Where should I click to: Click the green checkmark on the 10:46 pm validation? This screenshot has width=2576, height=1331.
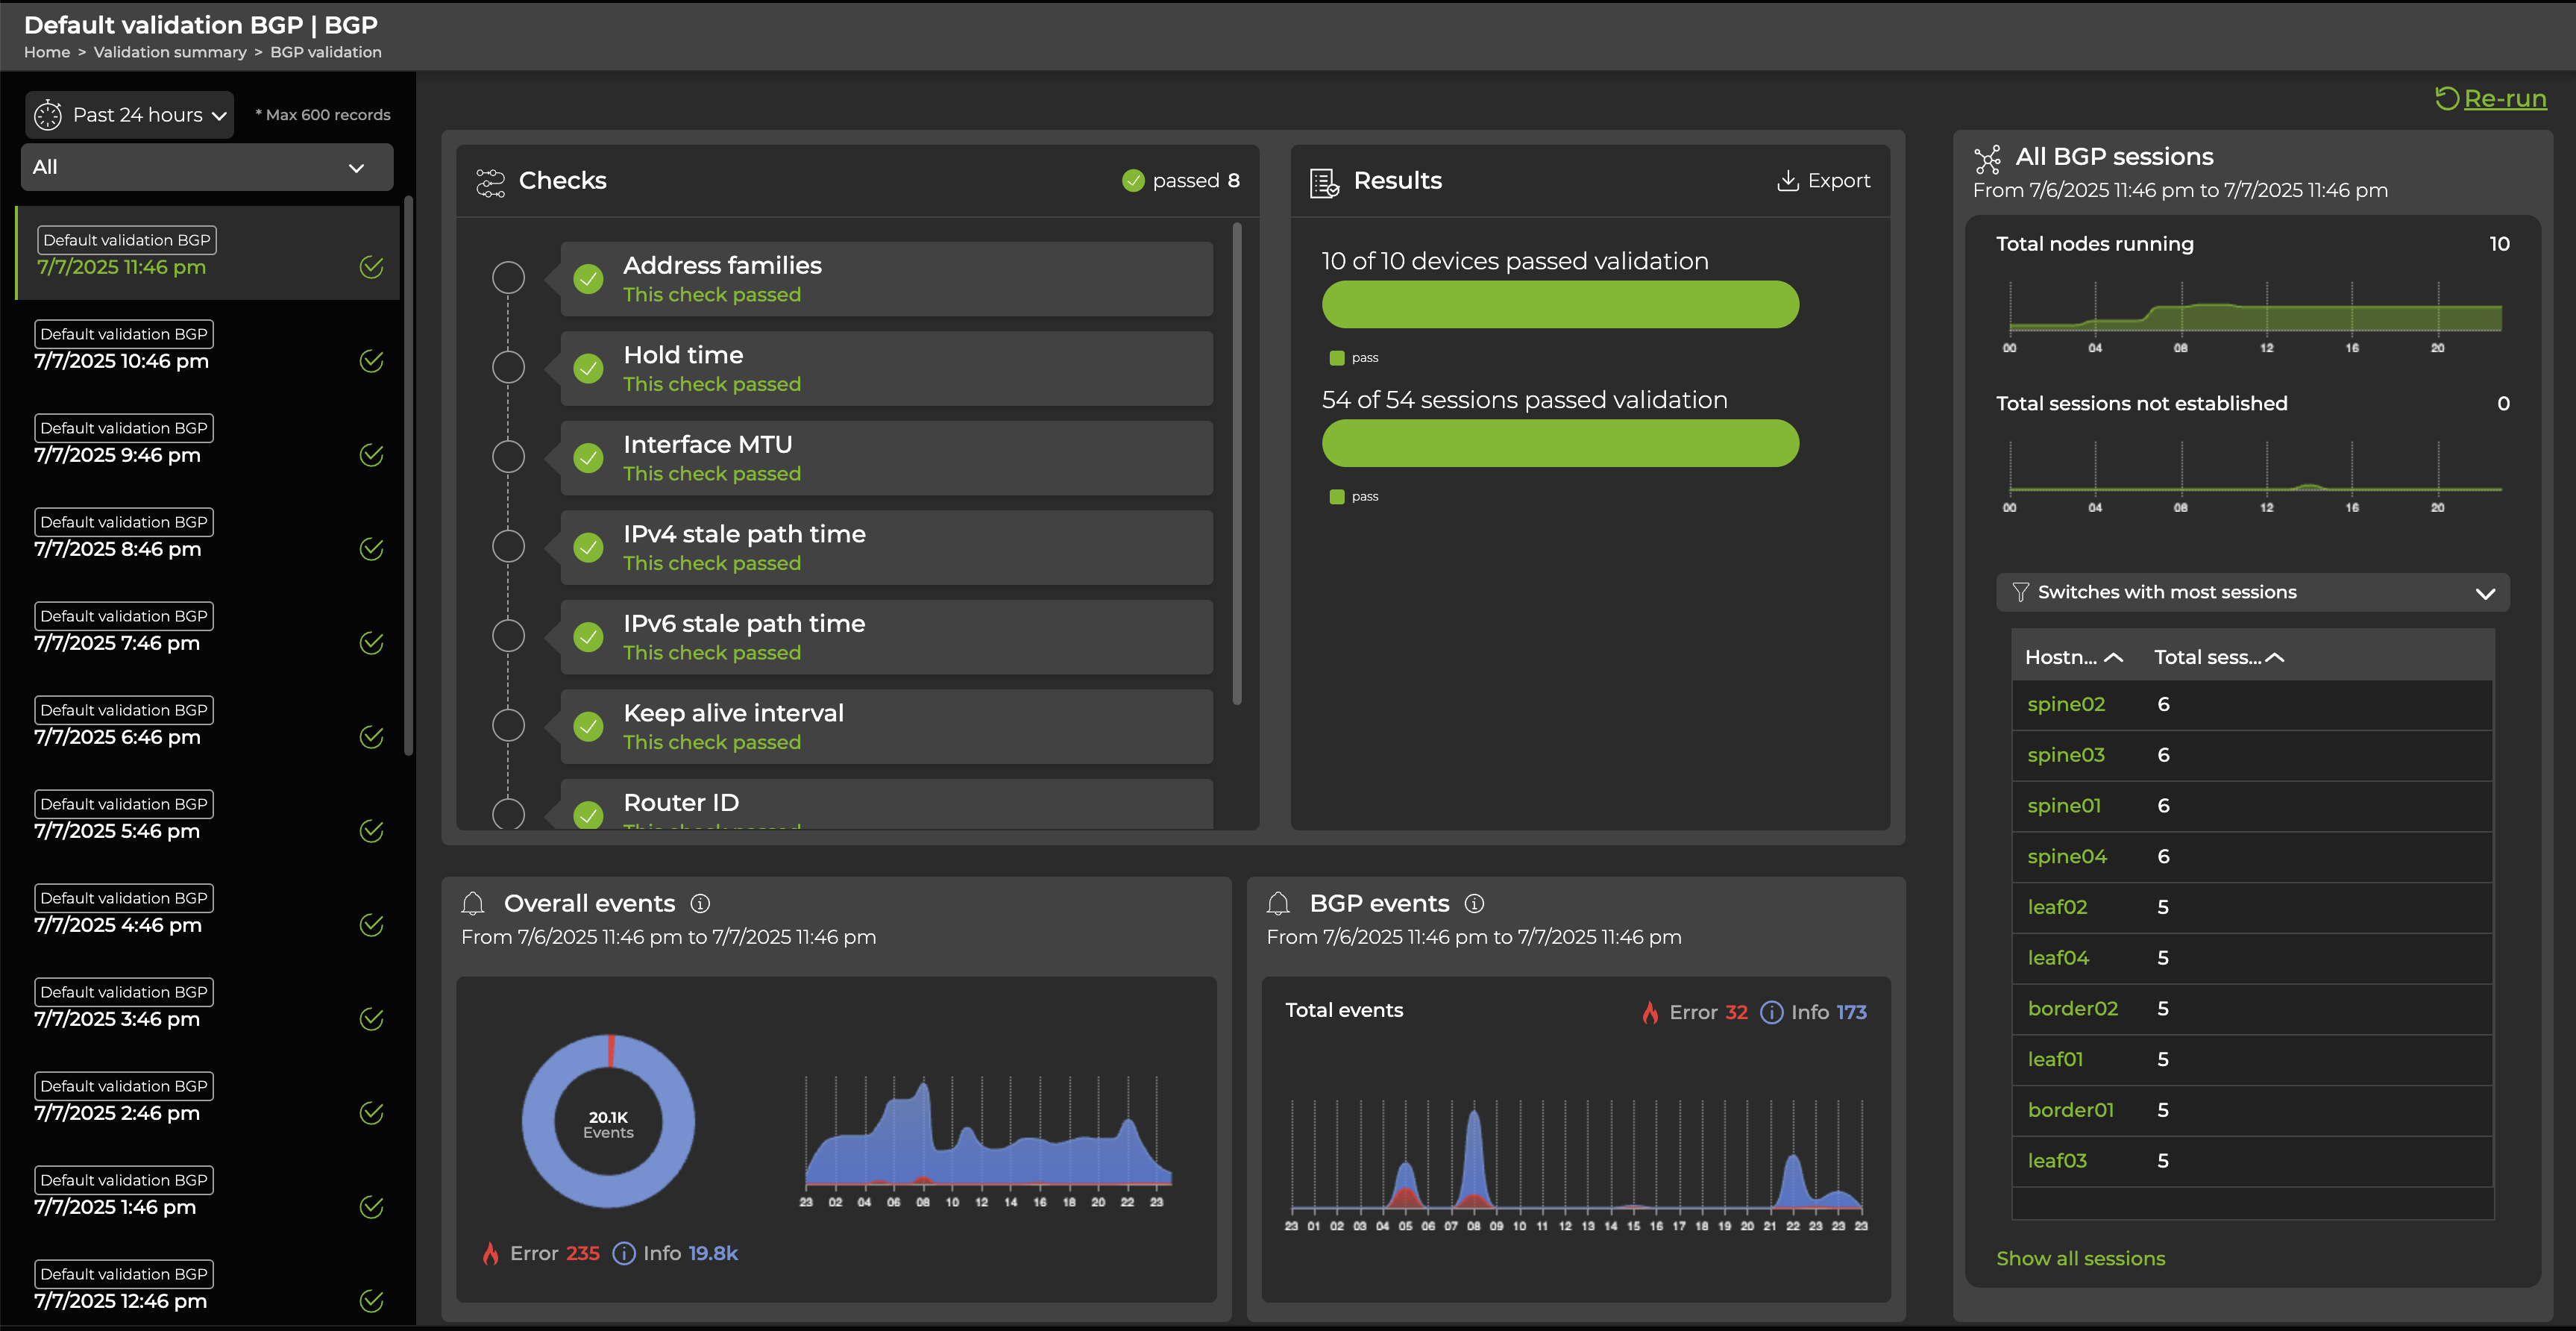click(371, 361)
